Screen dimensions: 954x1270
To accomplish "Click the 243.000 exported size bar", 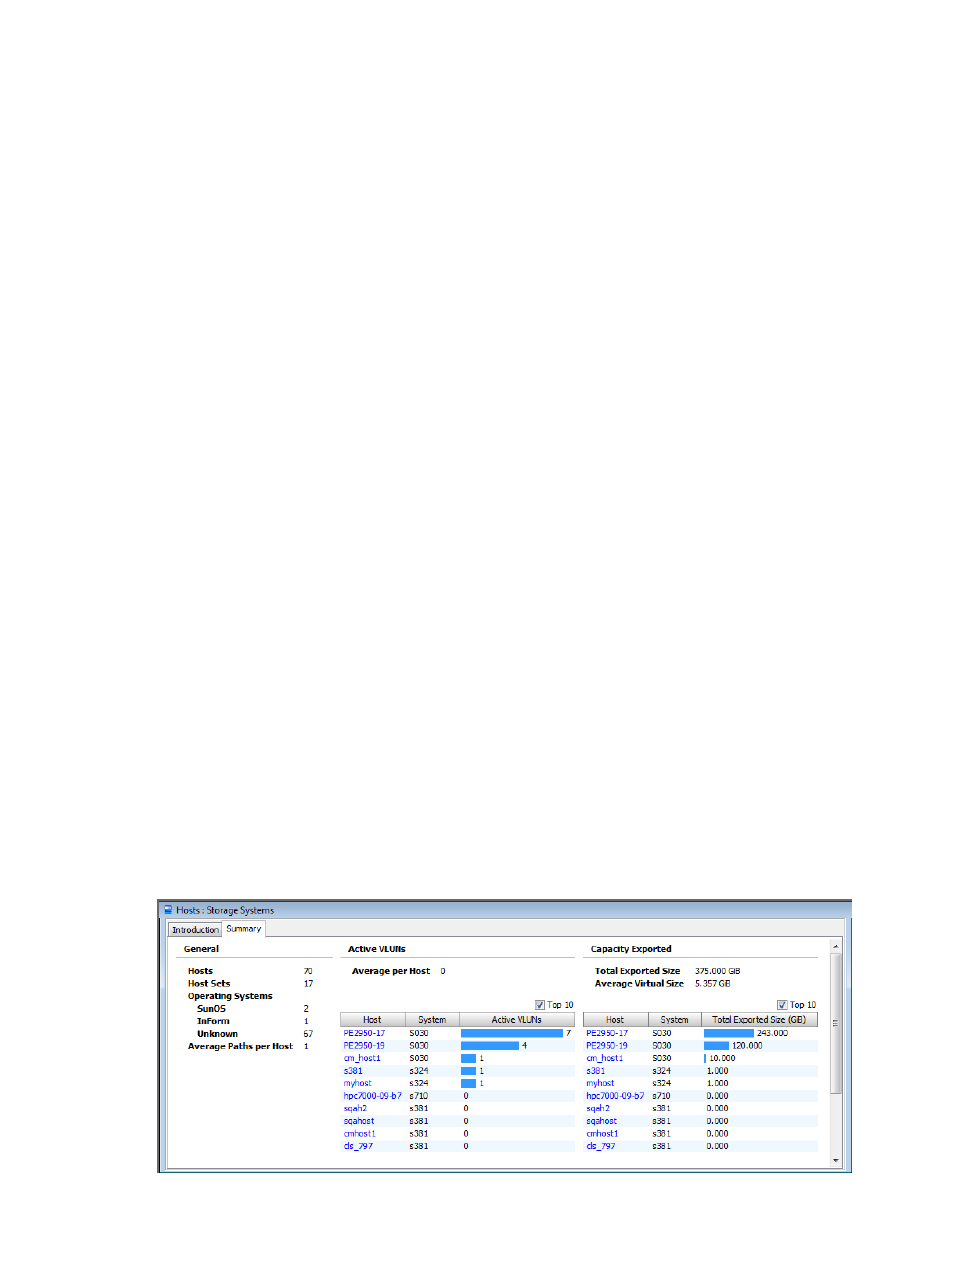I will tap(729, 1033).
